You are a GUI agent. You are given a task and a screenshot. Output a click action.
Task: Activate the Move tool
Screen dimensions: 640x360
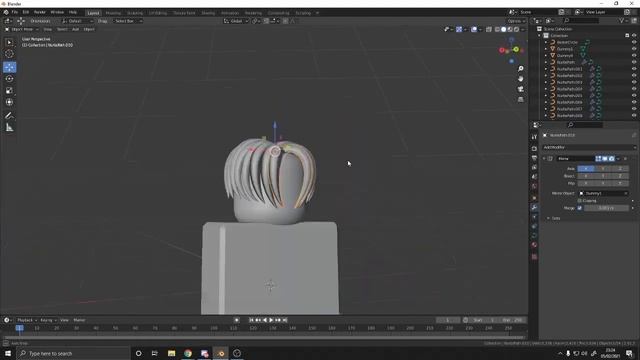point(9,67)
